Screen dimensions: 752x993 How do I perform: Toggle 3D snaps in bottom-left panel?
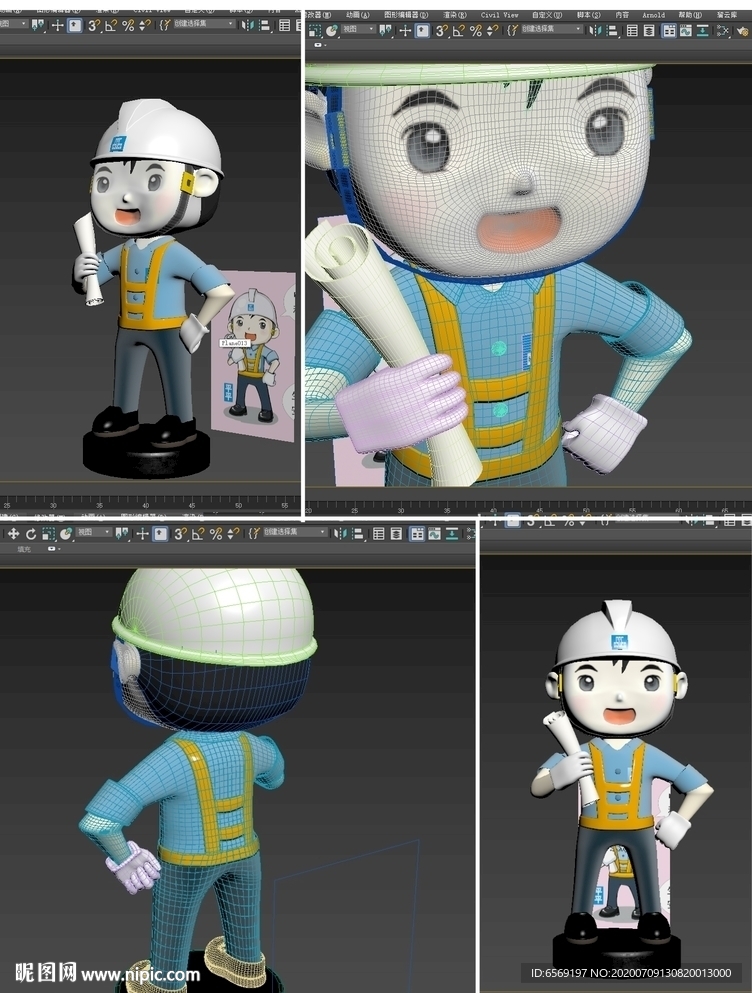click(x=181, y=534)
